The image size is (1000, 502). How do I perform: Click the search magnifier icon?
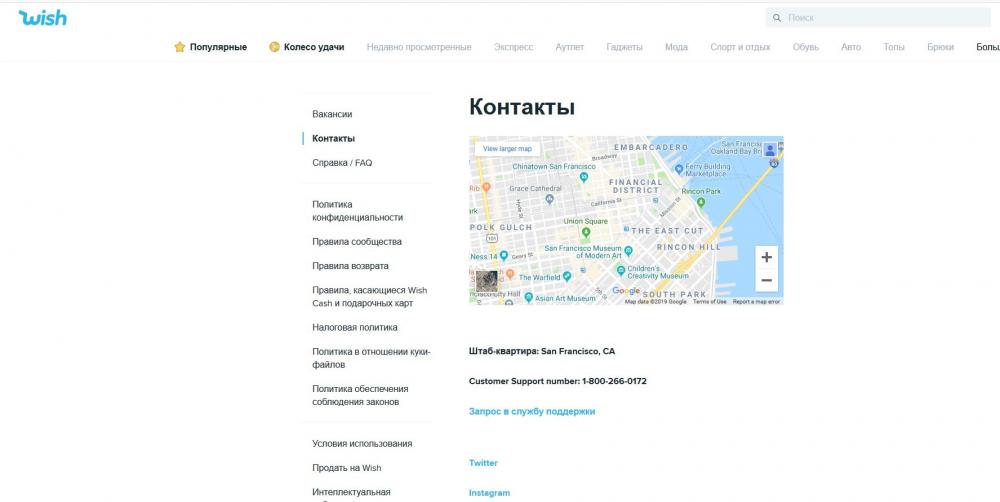click(777, 18)
